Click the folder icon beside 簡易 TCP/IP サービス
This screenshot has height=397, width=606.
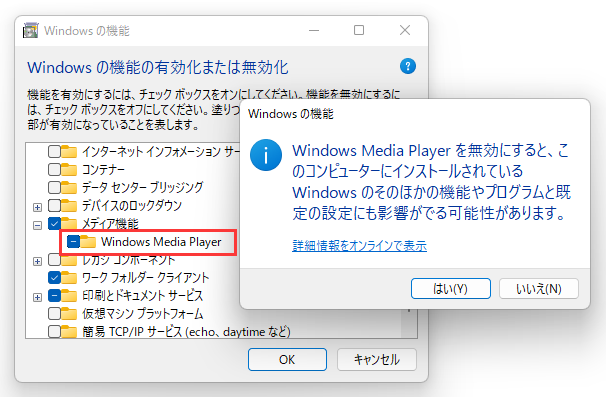coord(69,331)
